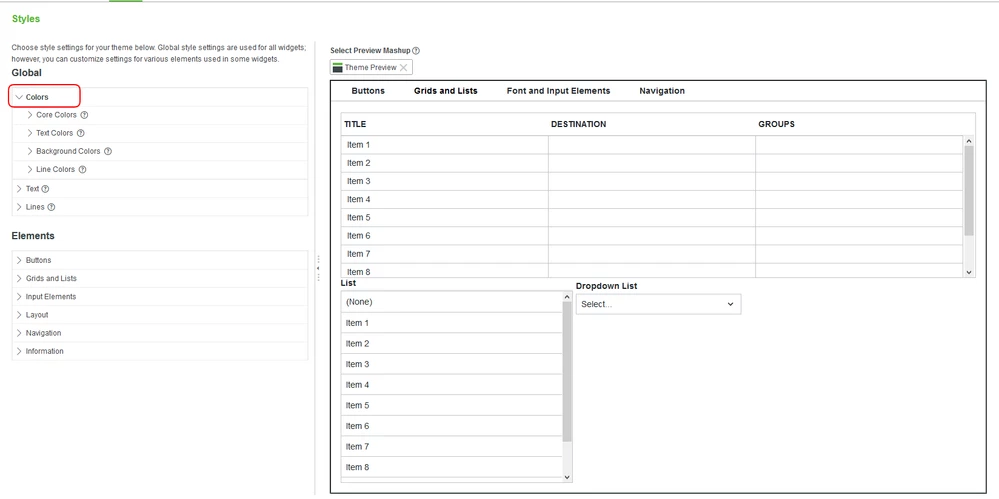999x499 pixels.
Task: Open the Dropdown List Select combo box
Action: click(x=658, y=305)
